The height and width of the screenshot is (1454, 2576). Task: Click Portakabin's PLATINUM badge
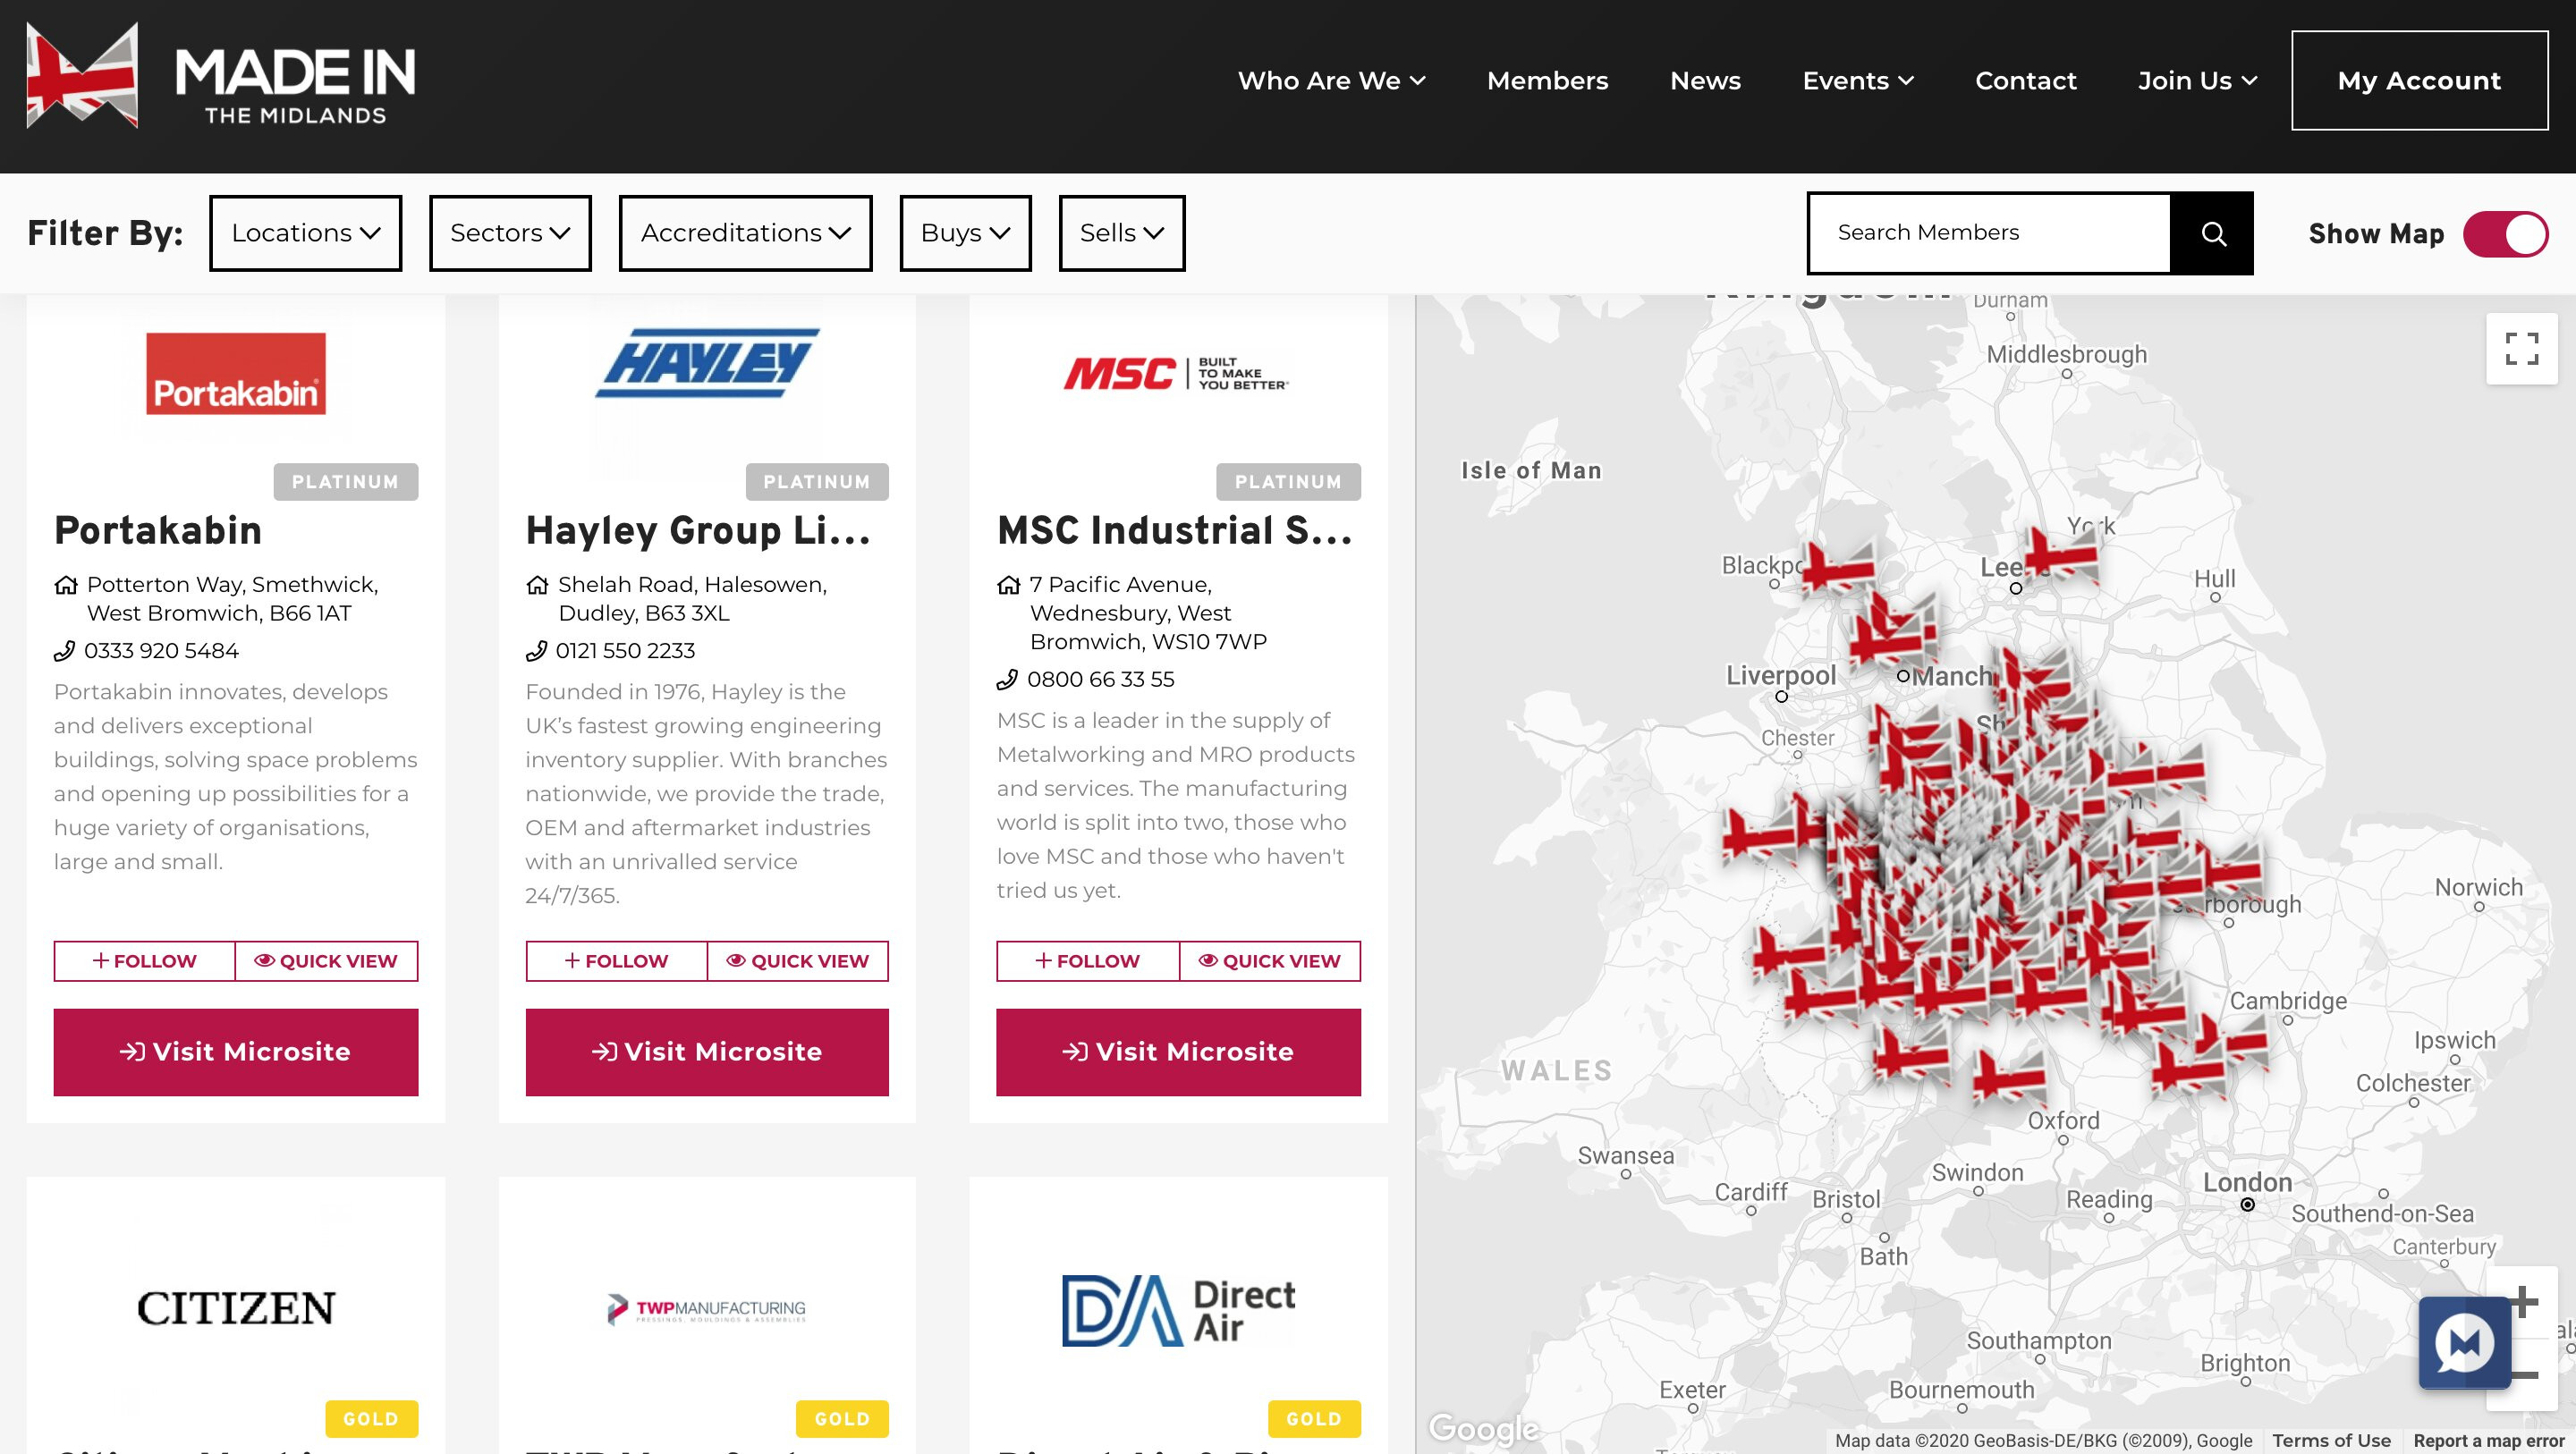pyautogui.click(x=346, y=482)
